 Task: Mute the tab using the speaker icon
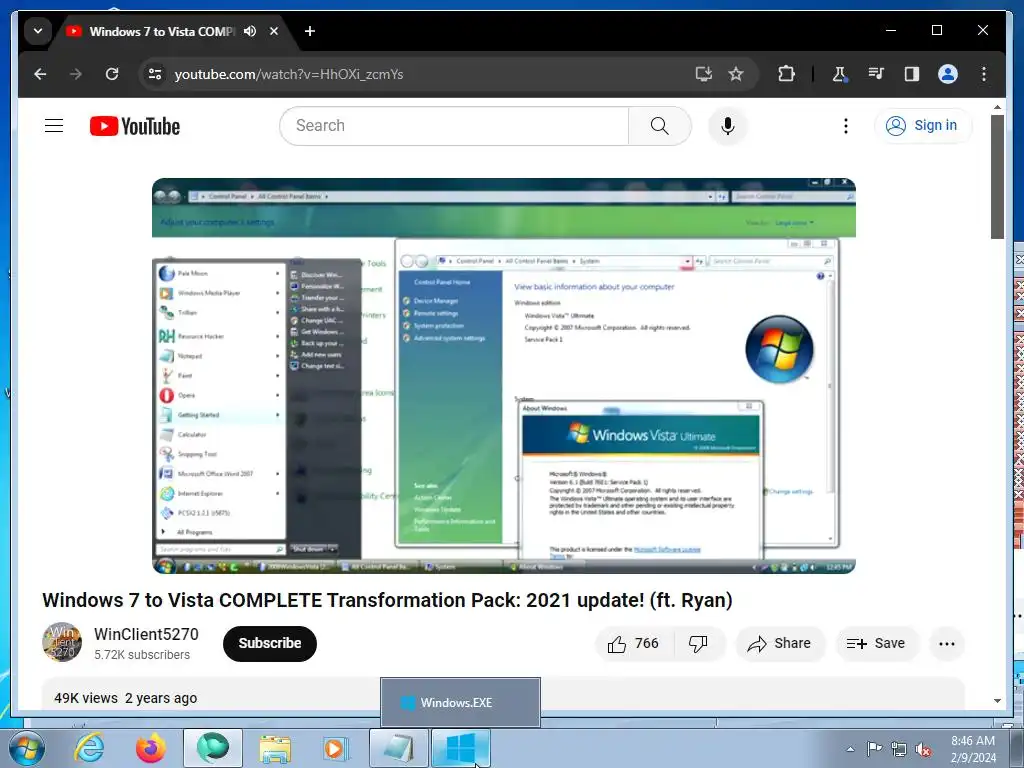pos(250,31)
